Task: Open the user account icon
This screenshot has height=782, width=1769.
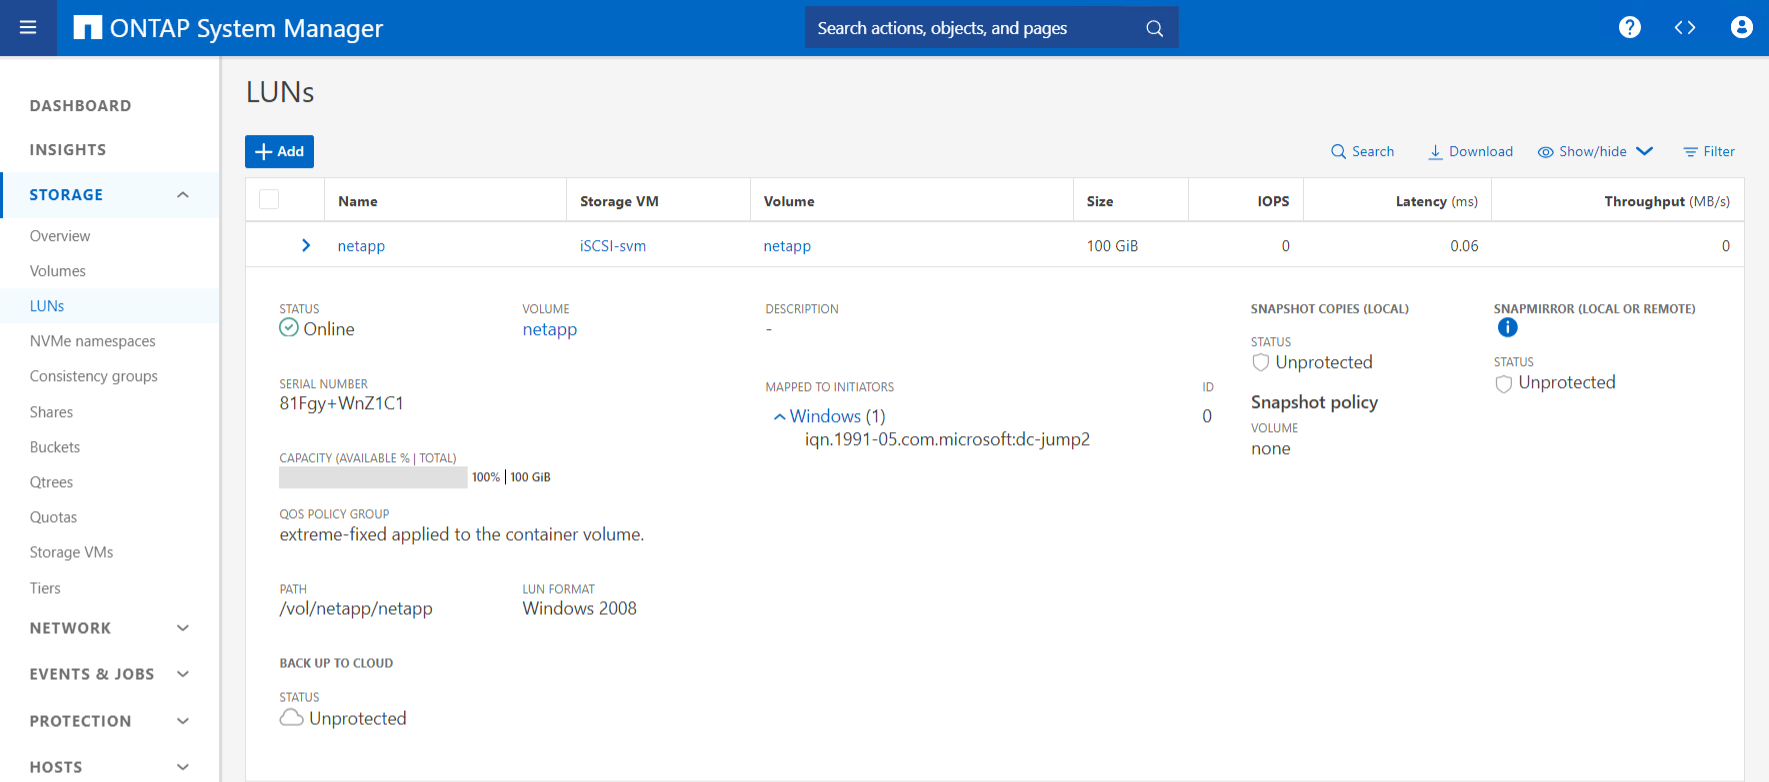Action: 1741,27
